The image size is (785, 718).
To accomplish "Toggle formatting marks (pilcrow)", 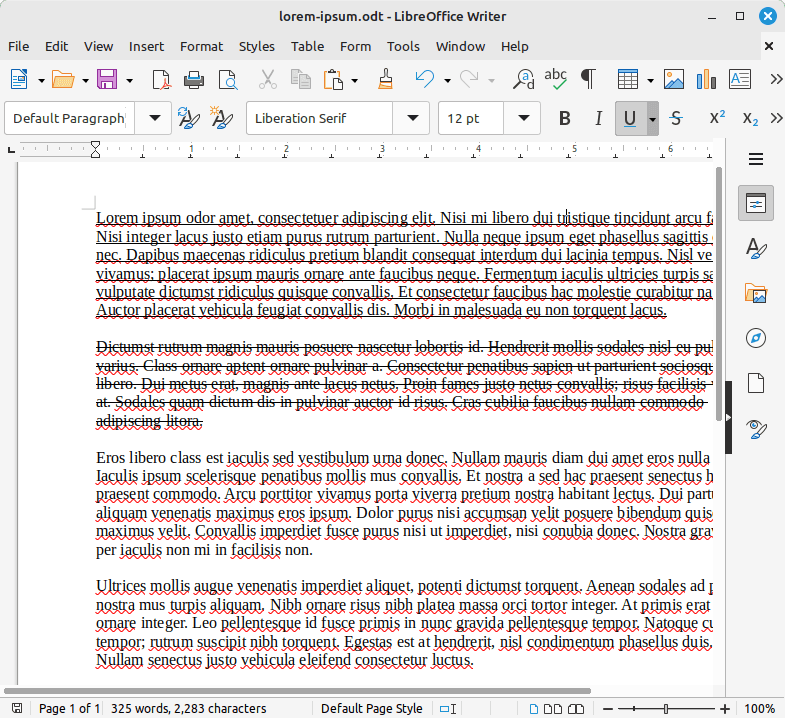I will (588, 80).
